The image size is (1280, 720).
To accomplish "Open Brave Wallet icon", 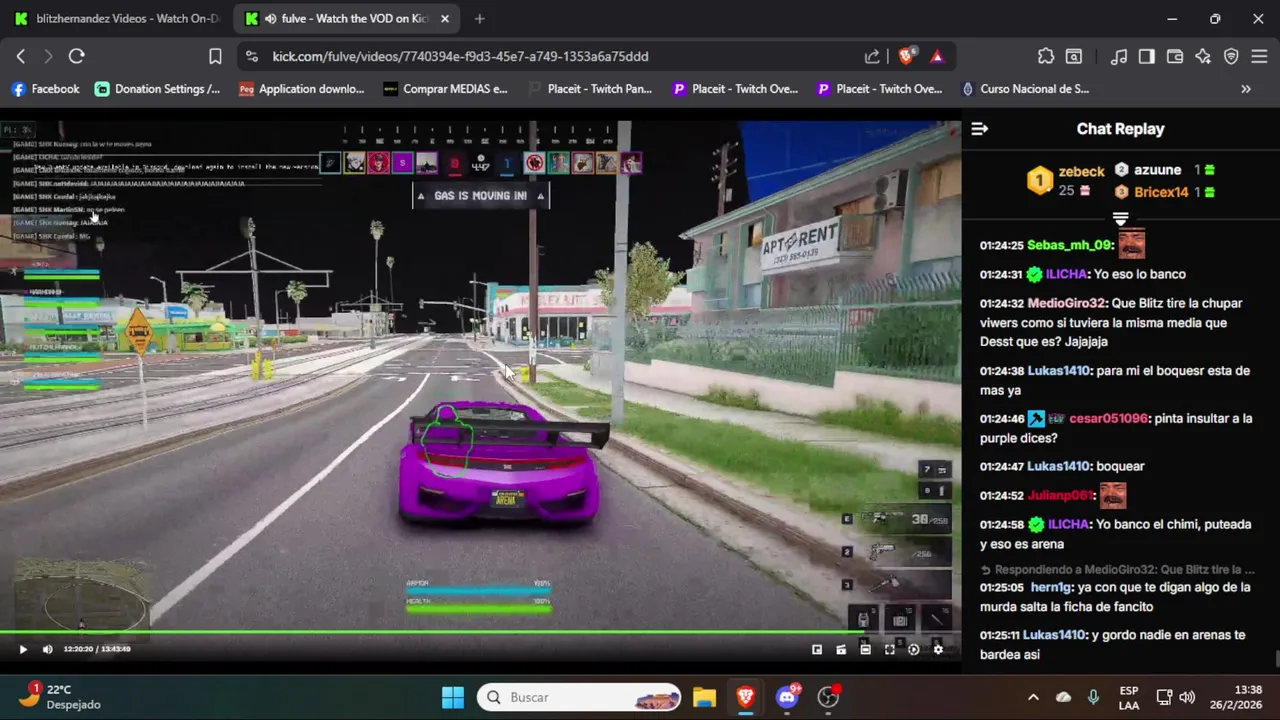I will [x=1175, y=56].
